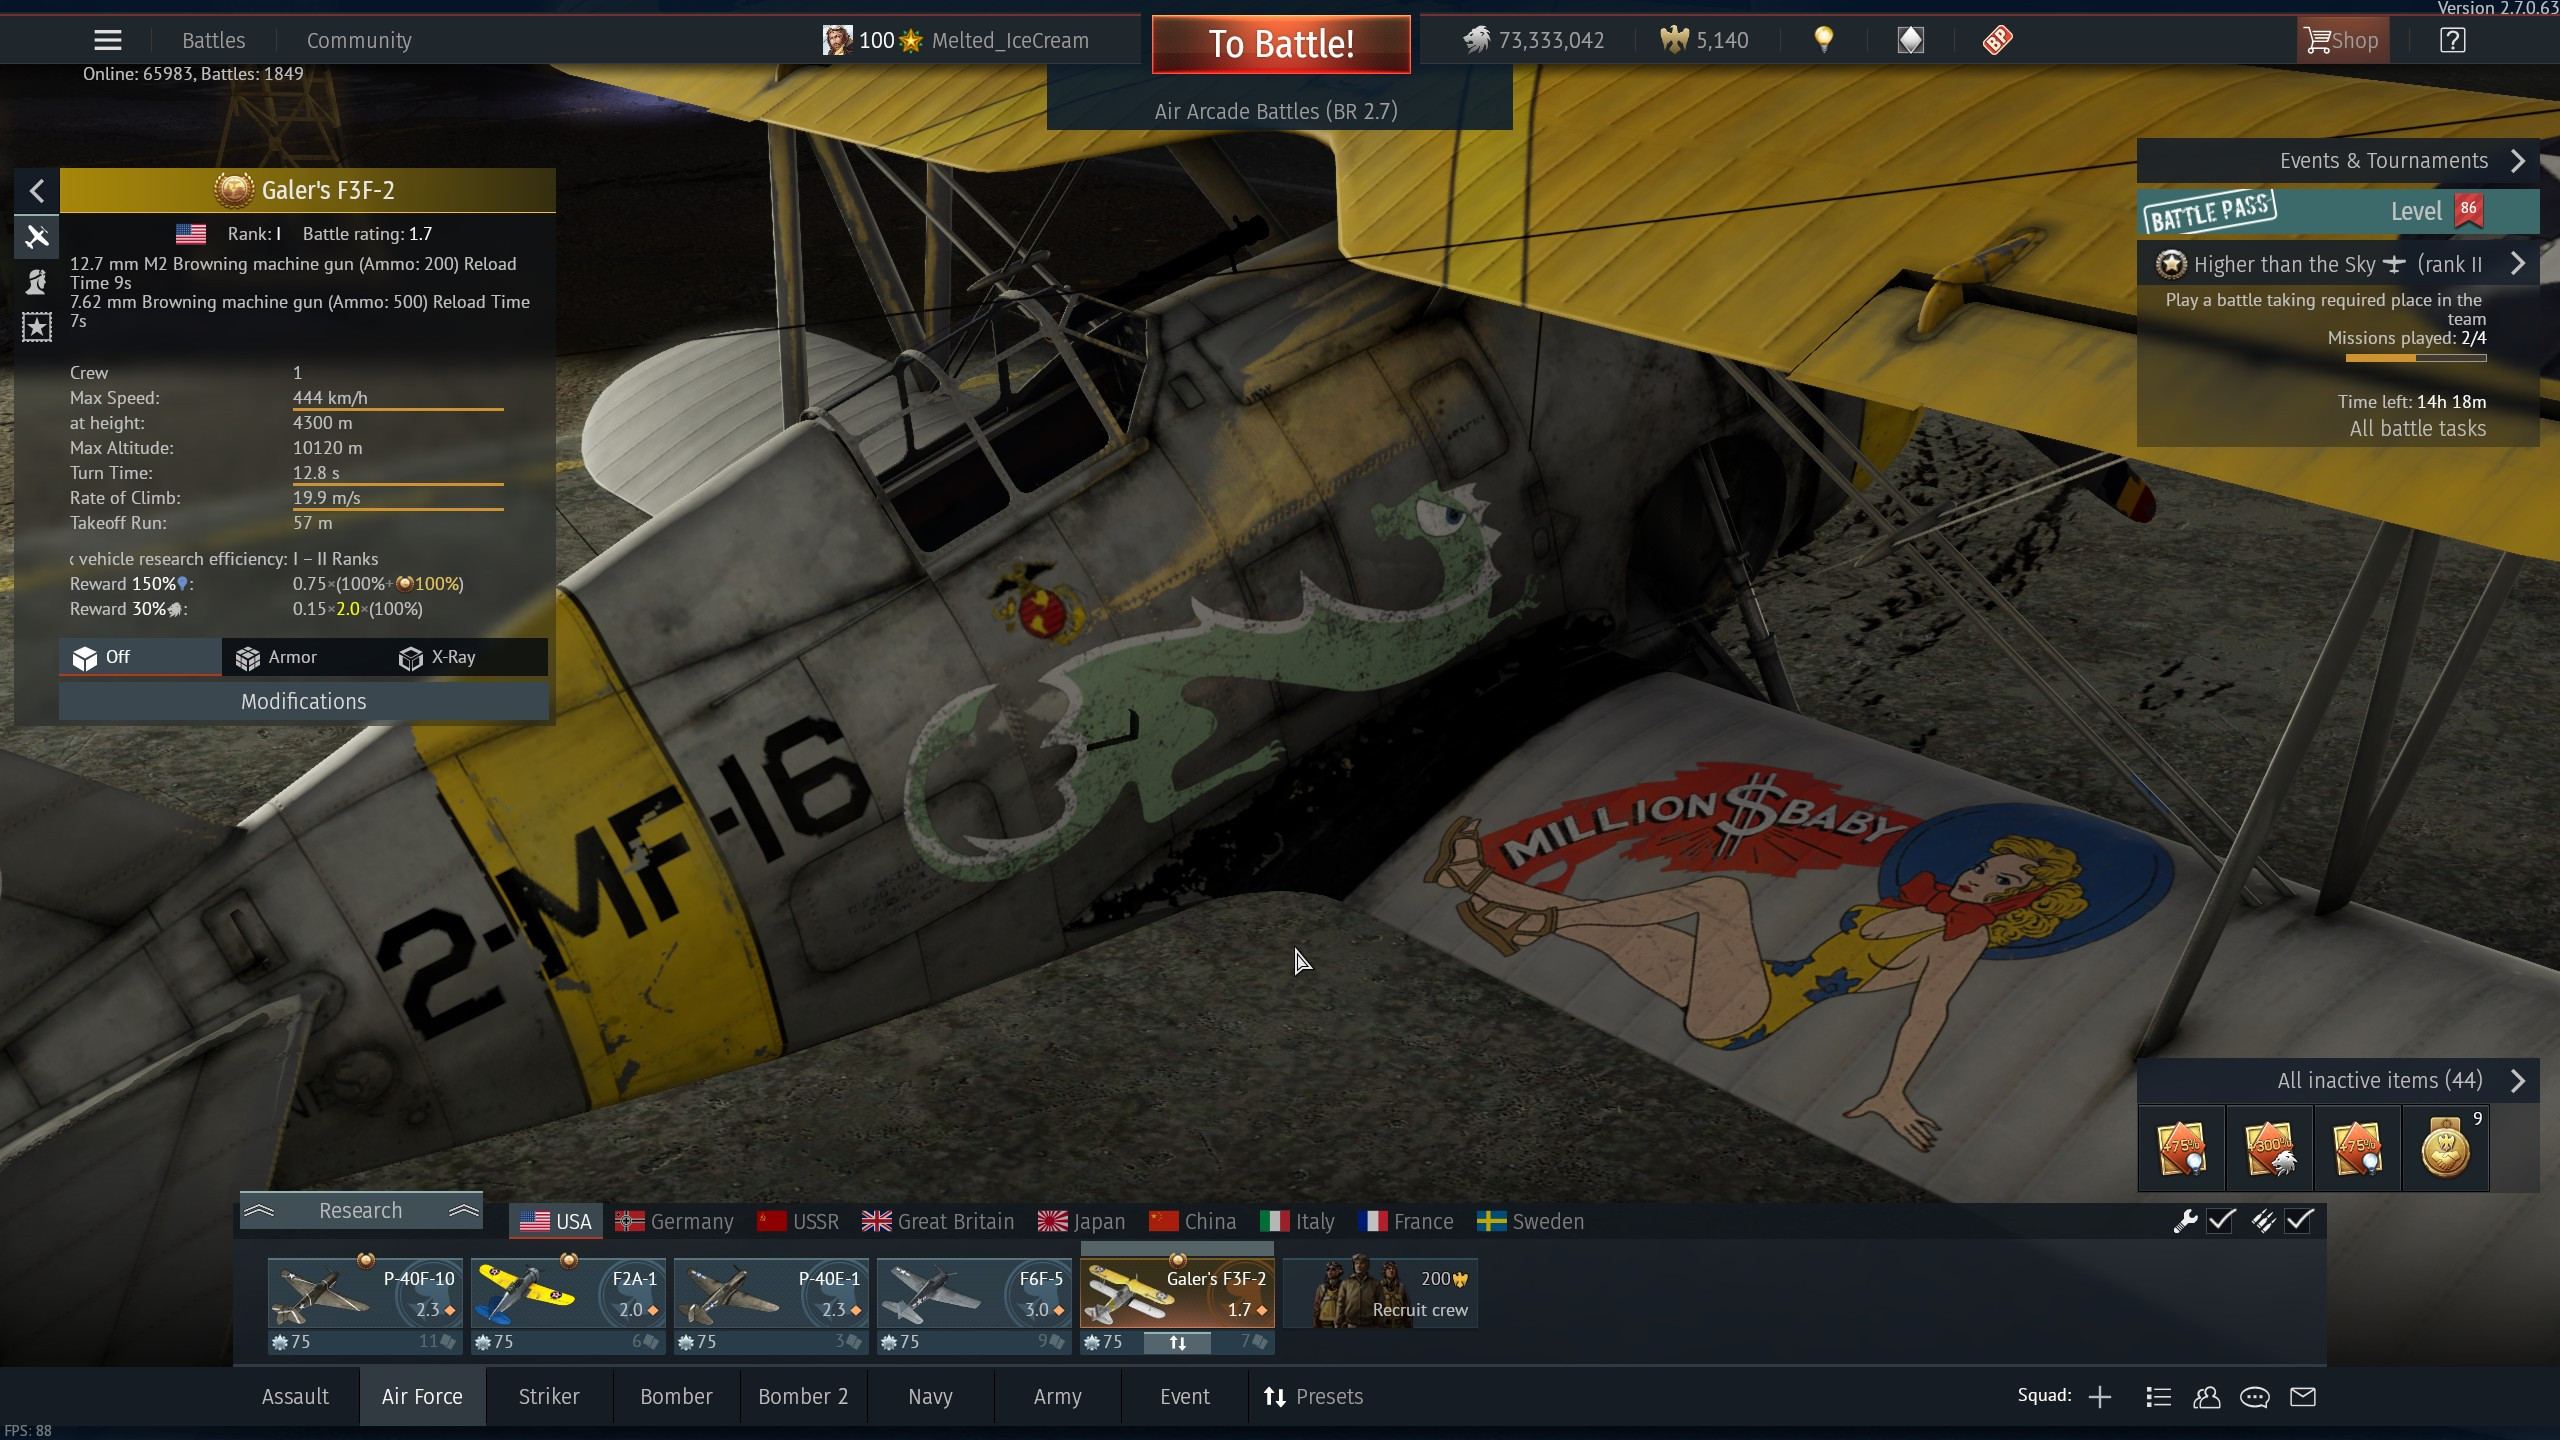Open the warbond shop diamond icon

pyautogui.click(x=1911, y=40)
